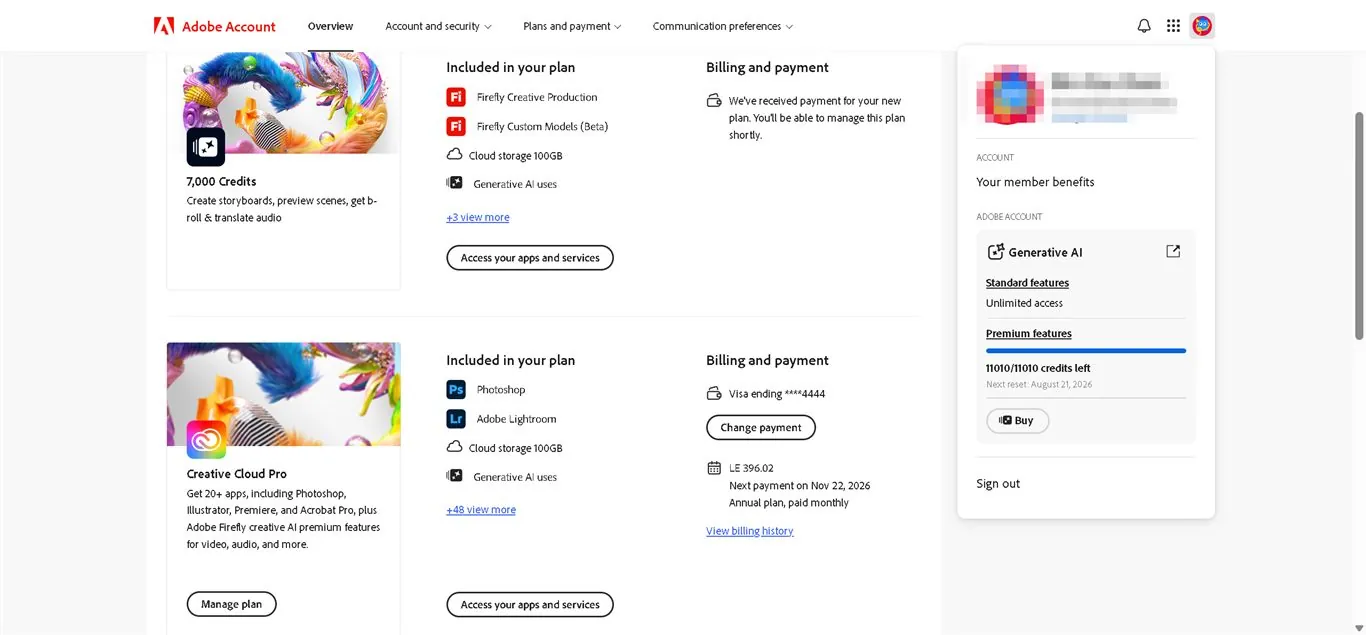Expand Communication preferences menu
1366x635 pixels.
point(723,26)
